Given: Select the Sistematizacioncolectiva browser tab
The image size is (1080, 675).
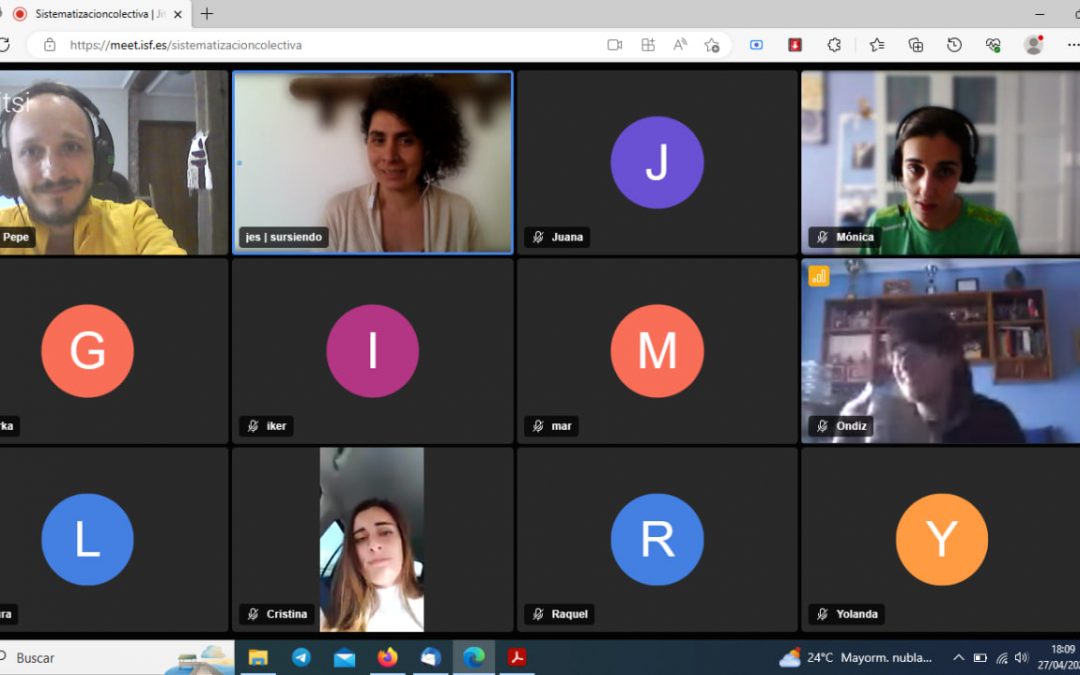Looking at the screenshot, I should 95,14.
